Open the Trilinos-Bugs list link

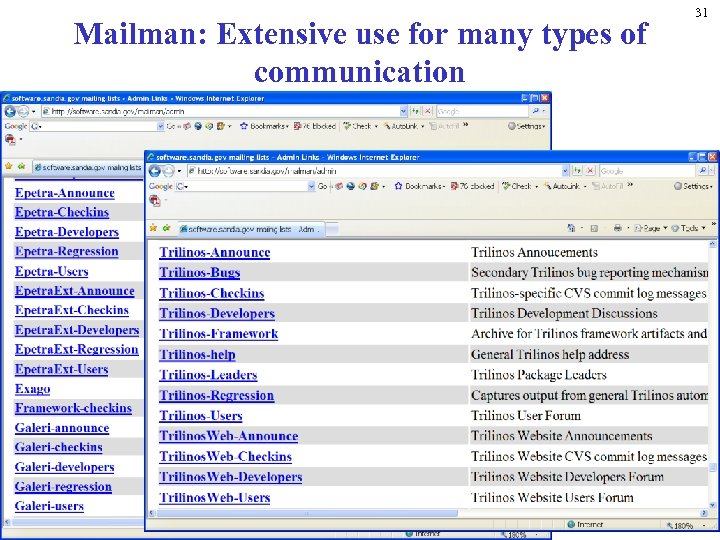200,273
